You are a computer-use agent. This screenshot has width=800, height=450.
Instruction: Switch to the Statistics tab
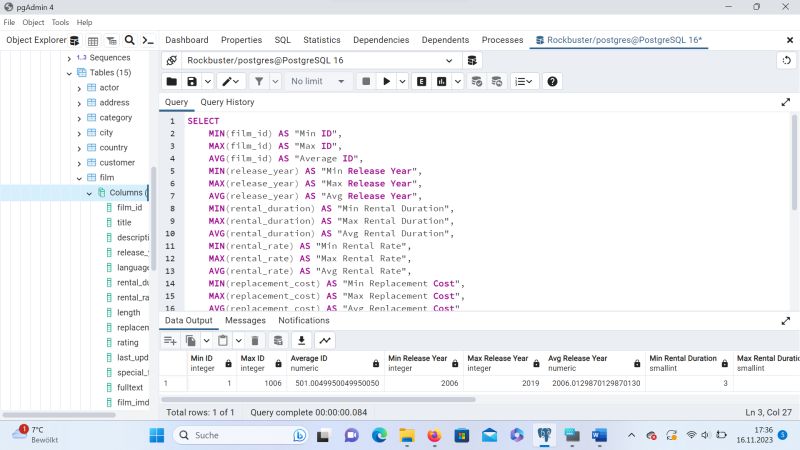coord(321,40)
